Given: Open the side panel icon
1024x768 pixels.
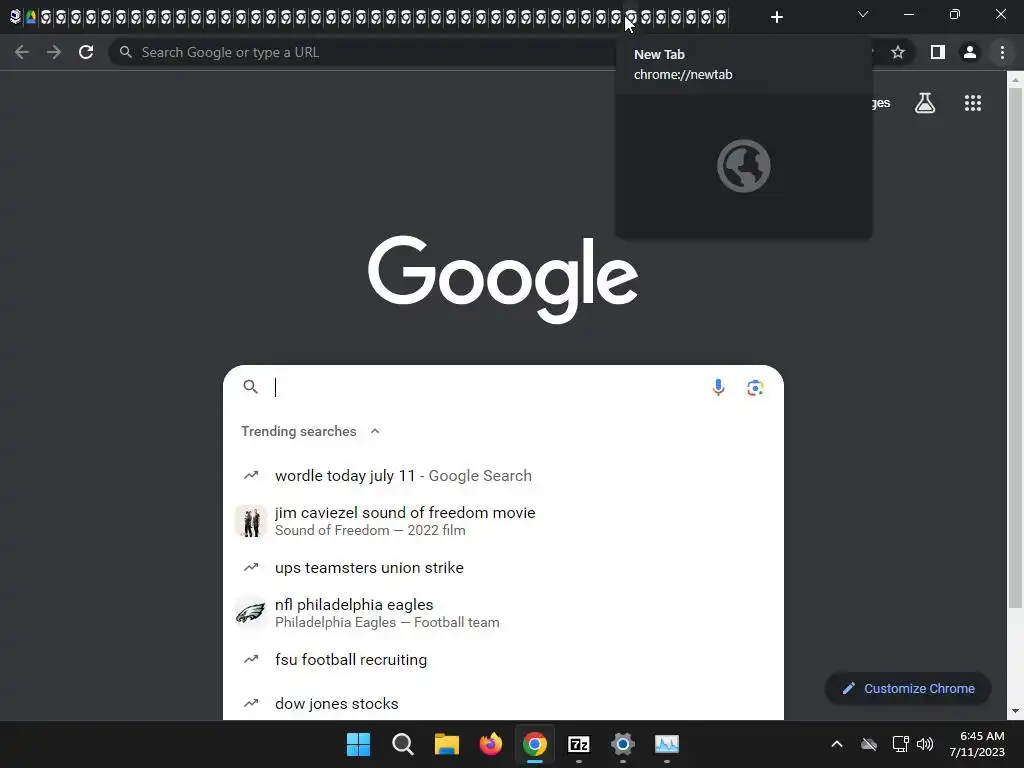Looking at the screenshot, I should coord(937,52).
